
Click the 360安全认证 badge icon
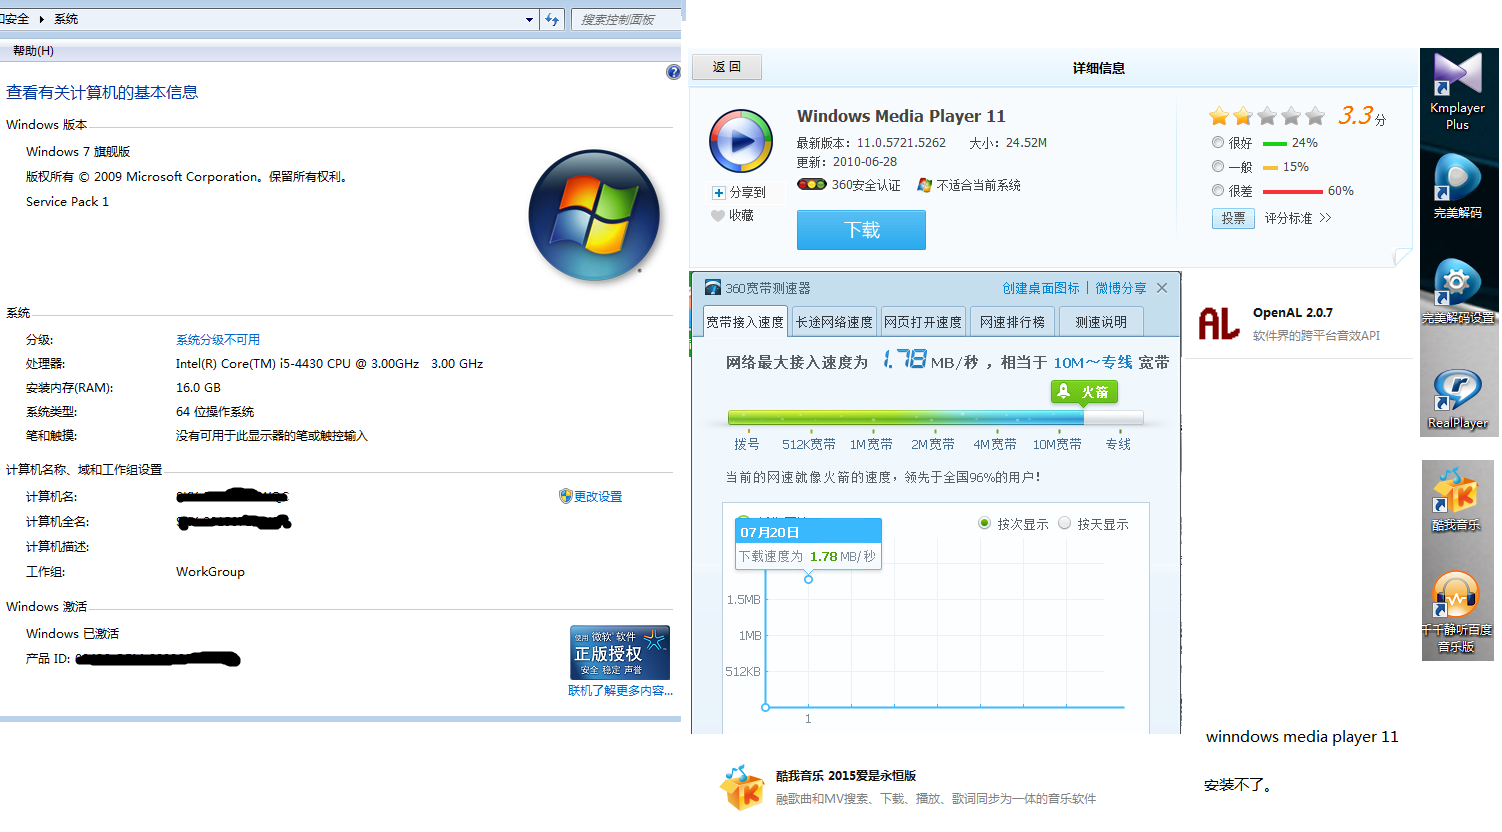point(811,185)
